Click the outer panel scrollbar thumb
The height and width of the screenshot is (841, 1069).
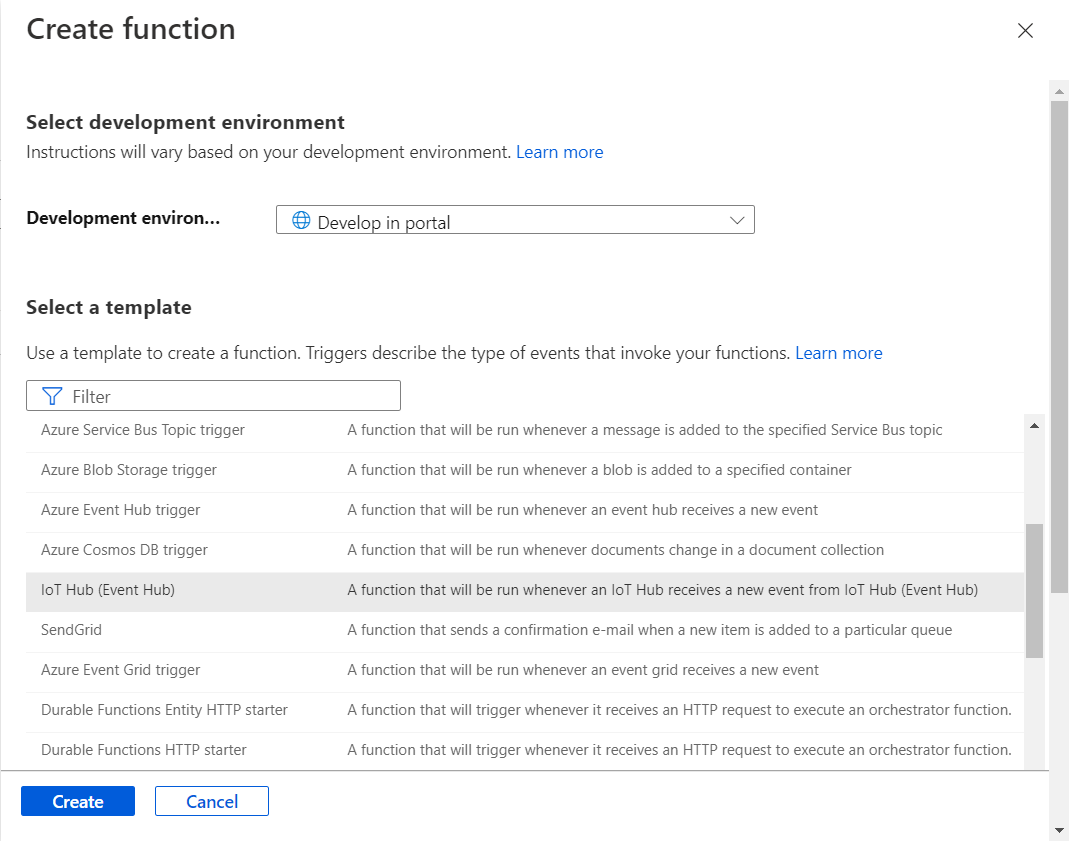(1059, 346)
